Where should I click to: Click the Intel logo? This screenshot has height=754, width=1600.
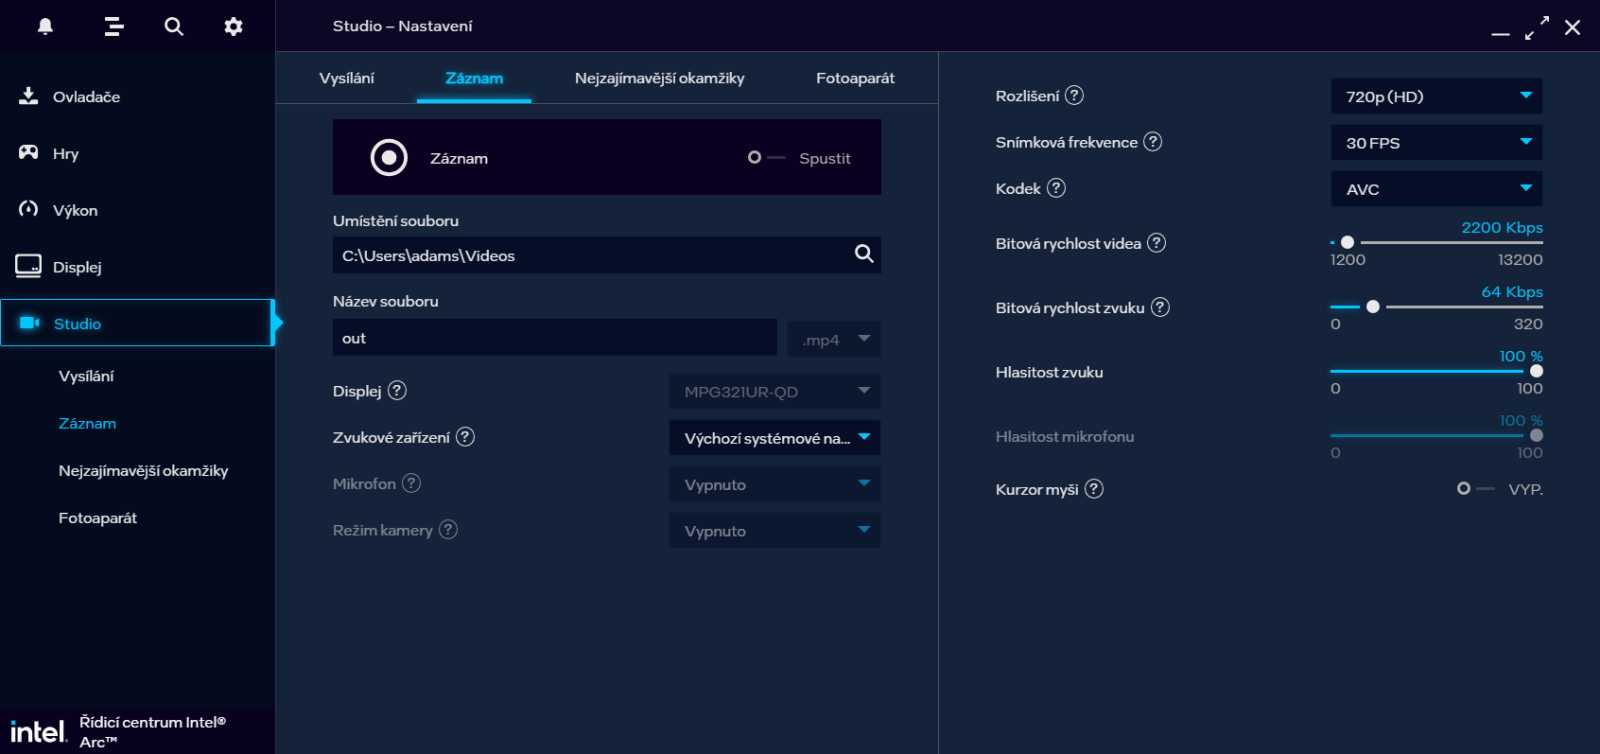point(38,731)
